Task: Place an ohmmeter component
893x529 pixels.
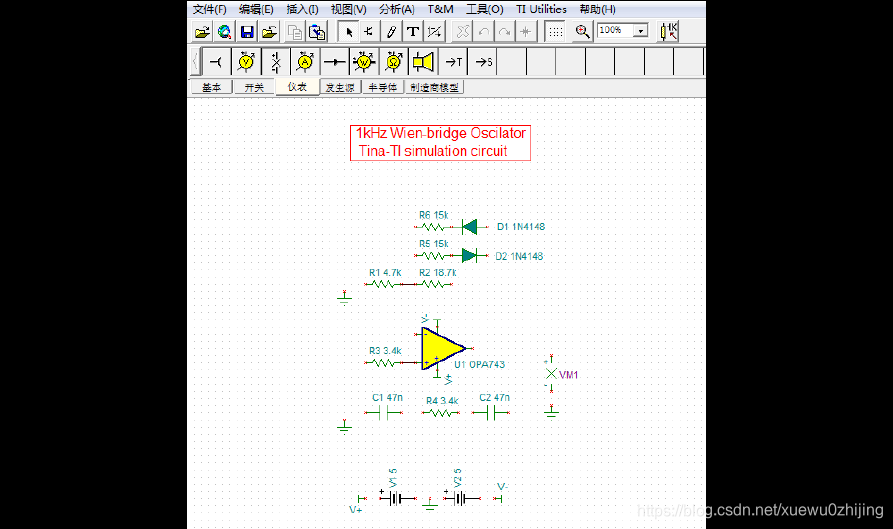Action: [x=394, y=61]
